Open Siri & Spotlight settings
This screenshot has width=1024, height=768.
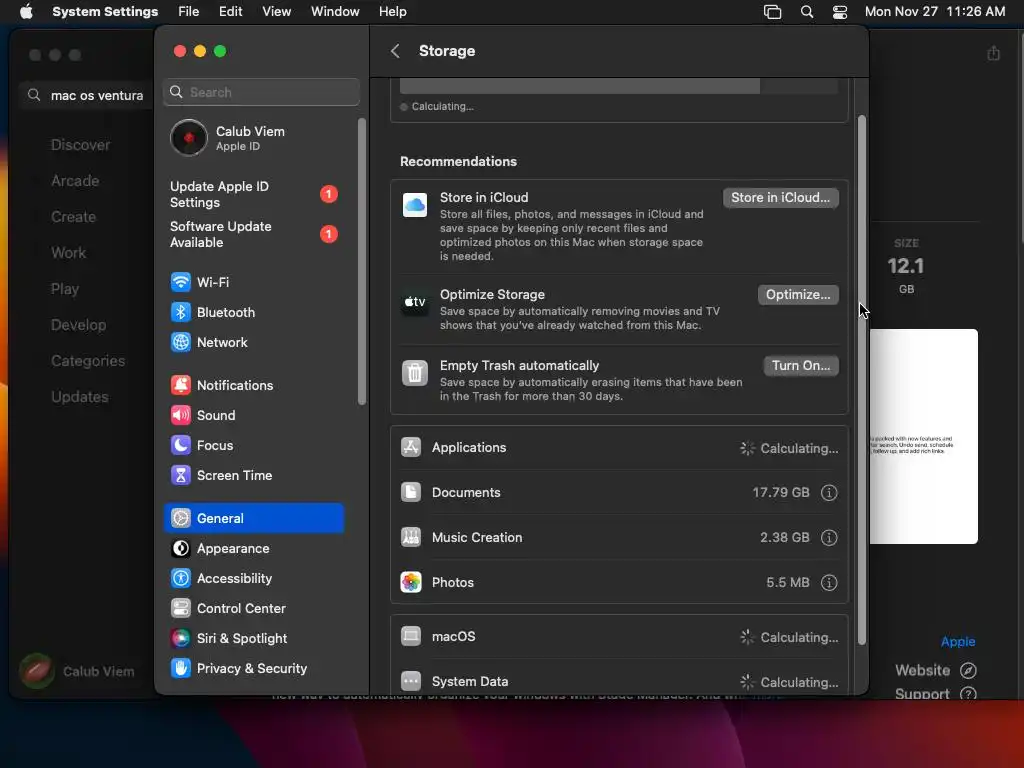[253, 639]
